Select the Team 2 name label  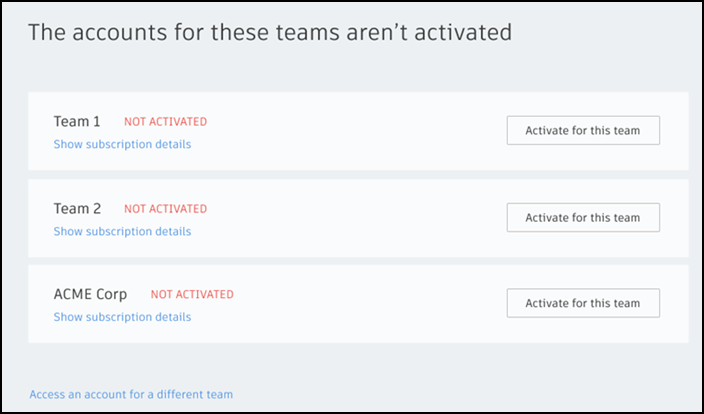[x=77, y=209]
